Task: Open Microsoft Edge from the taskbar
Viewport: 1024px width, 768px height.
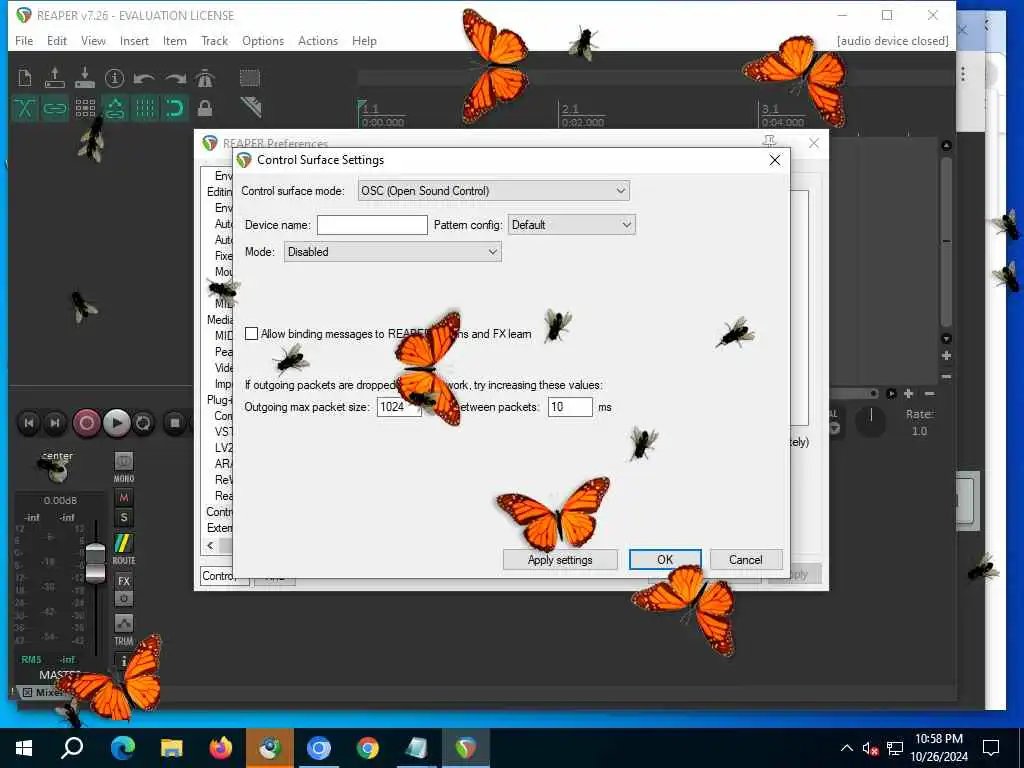Action: (123, 748)
